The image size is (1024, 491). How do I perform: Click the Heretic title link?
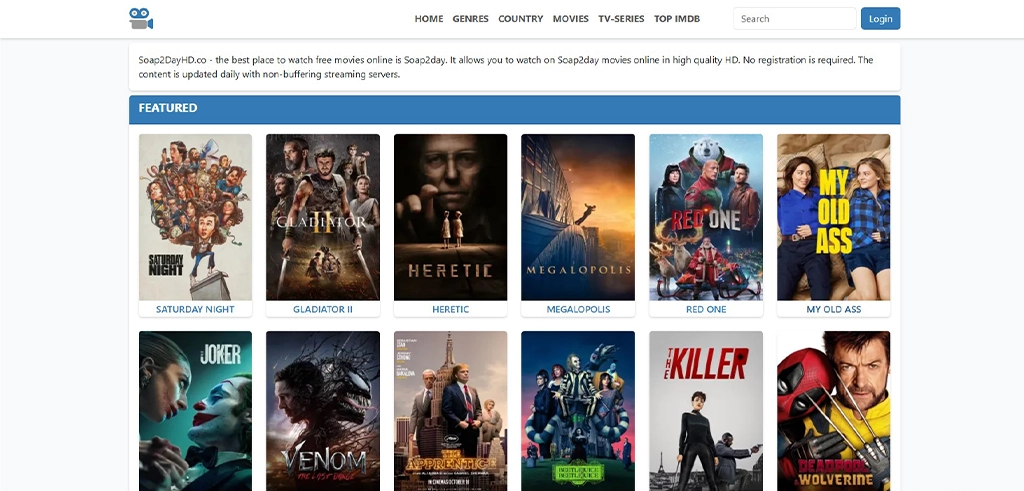point(450,310)
